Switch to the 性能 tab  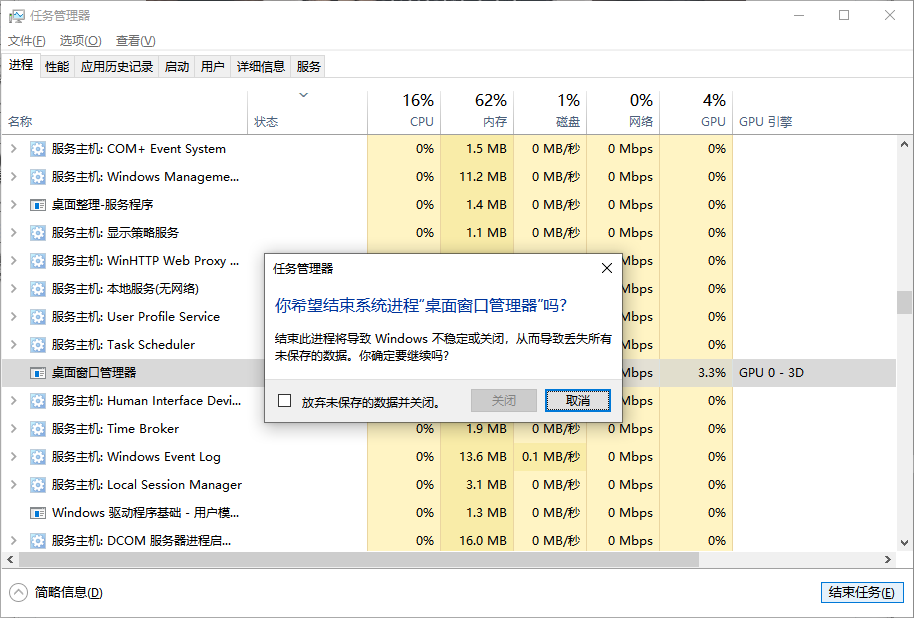click(x=57, y=66)
